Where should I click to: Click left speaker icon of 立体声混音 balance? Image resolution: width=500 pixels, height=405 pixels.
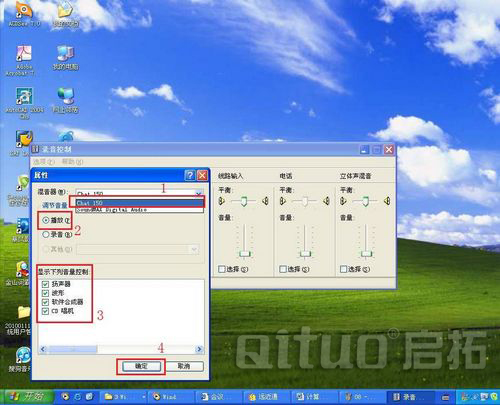(343, 201)
